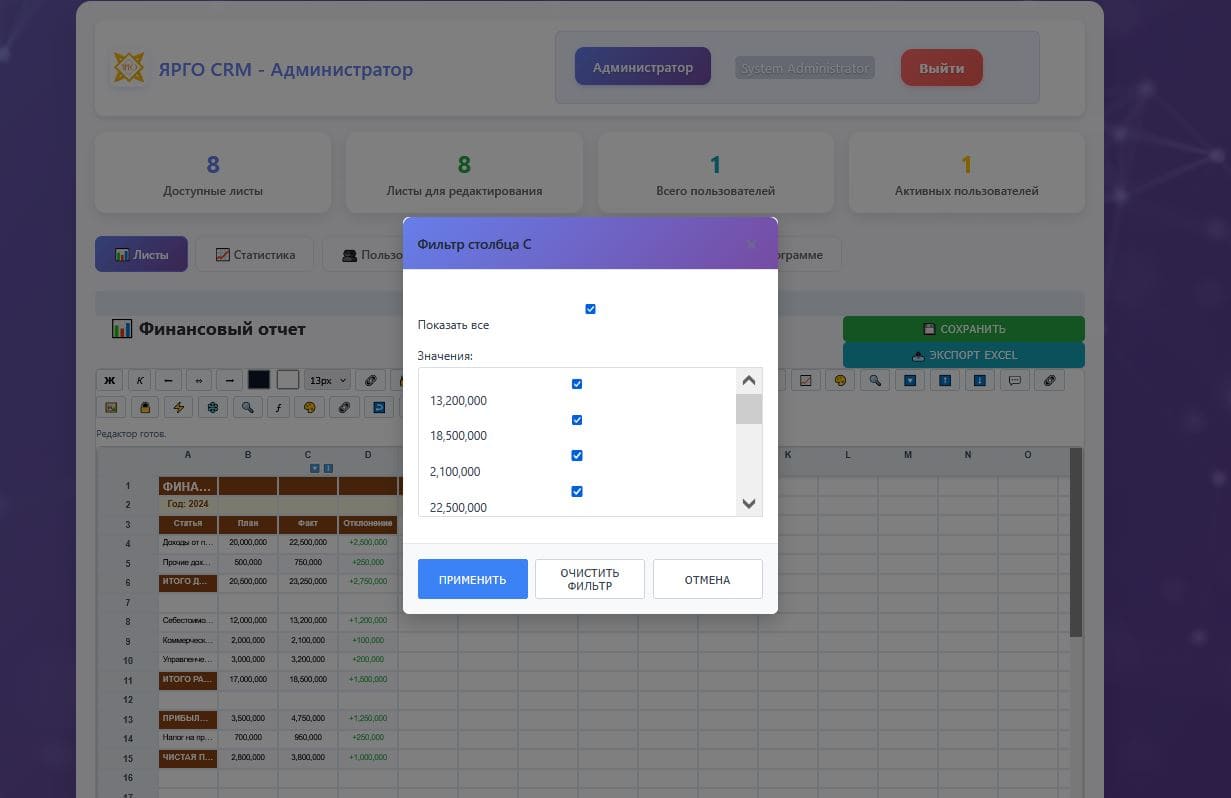Click the comment speech bubble icon

1014,380
